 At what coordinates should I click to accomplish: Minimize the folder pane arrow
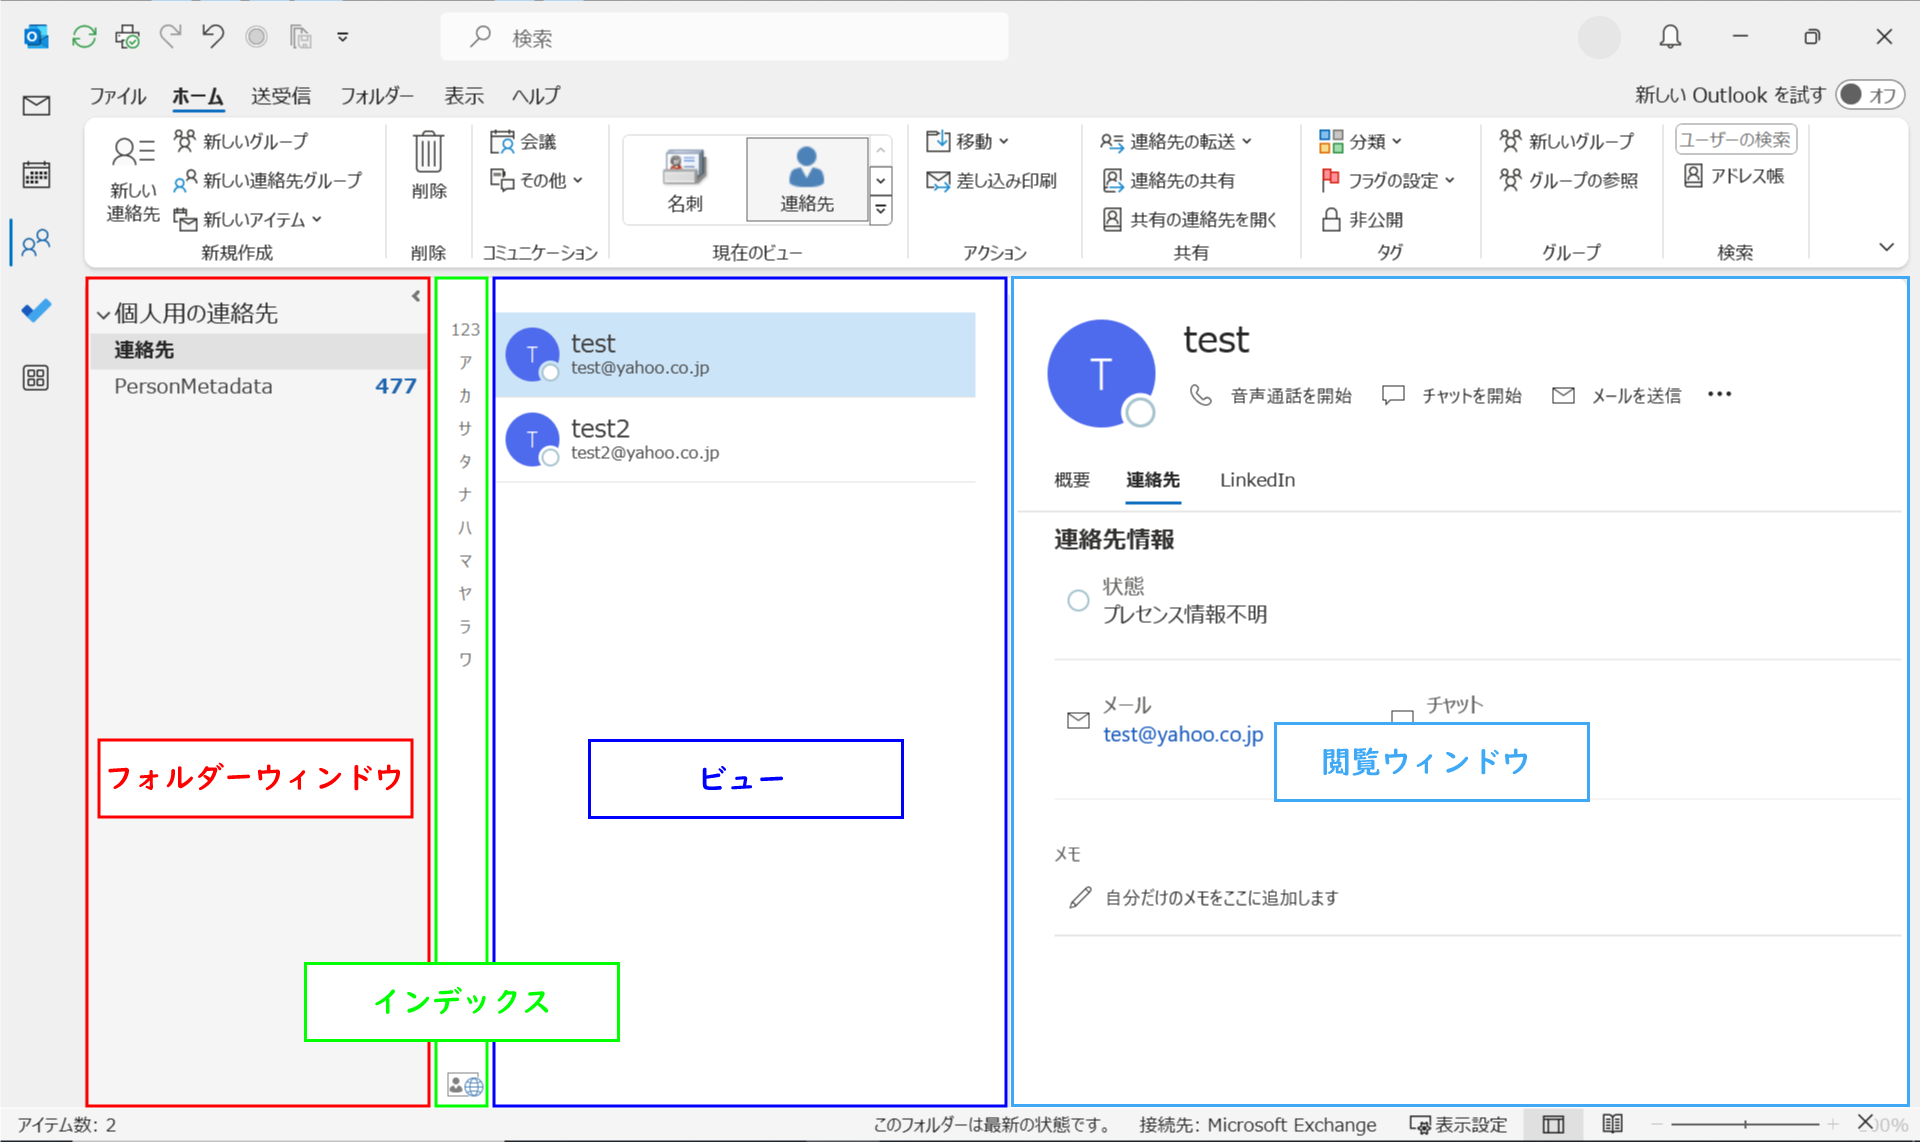(416, 296)
